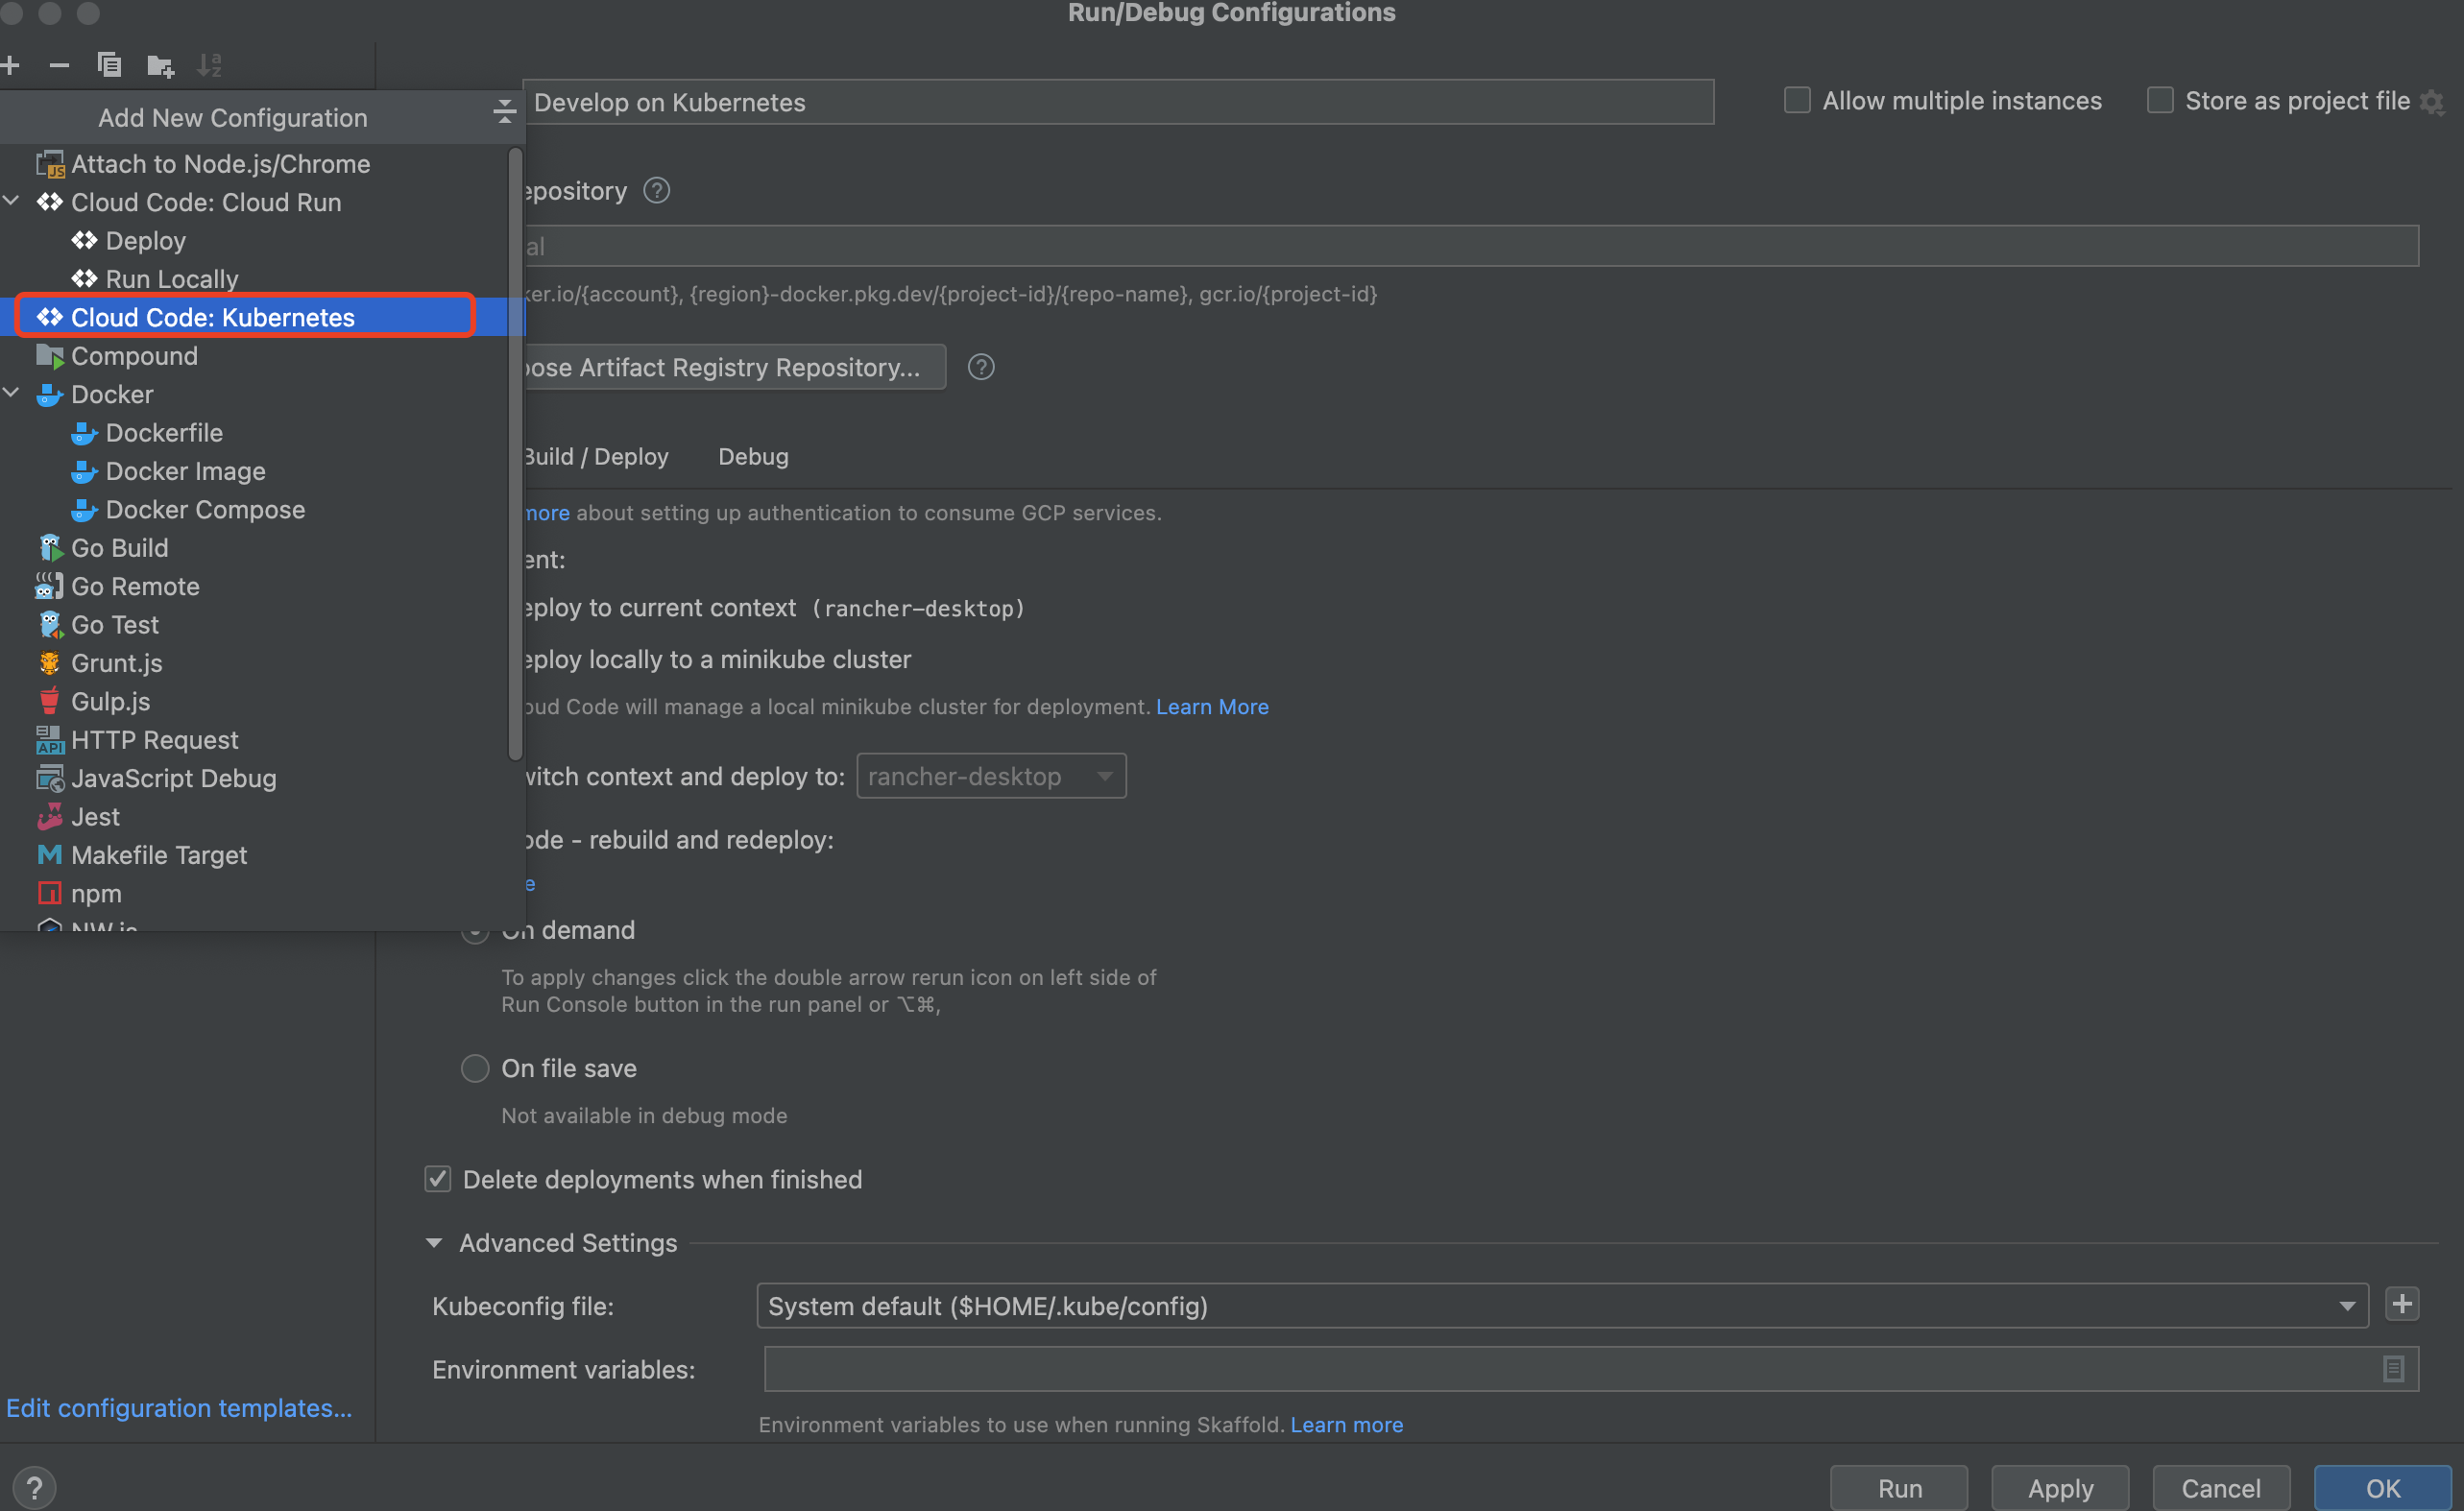Click the question mark help button at bottom left
The width and height of the screenshot is (2464, 1511).
[34, 1487]
